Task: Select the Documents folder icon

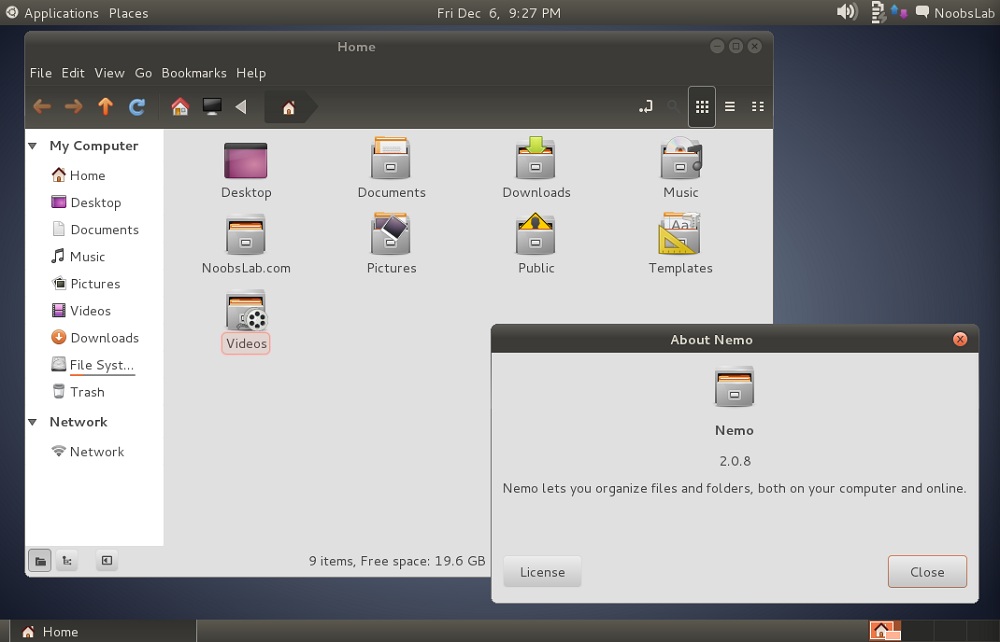Action: click(391, 158)
